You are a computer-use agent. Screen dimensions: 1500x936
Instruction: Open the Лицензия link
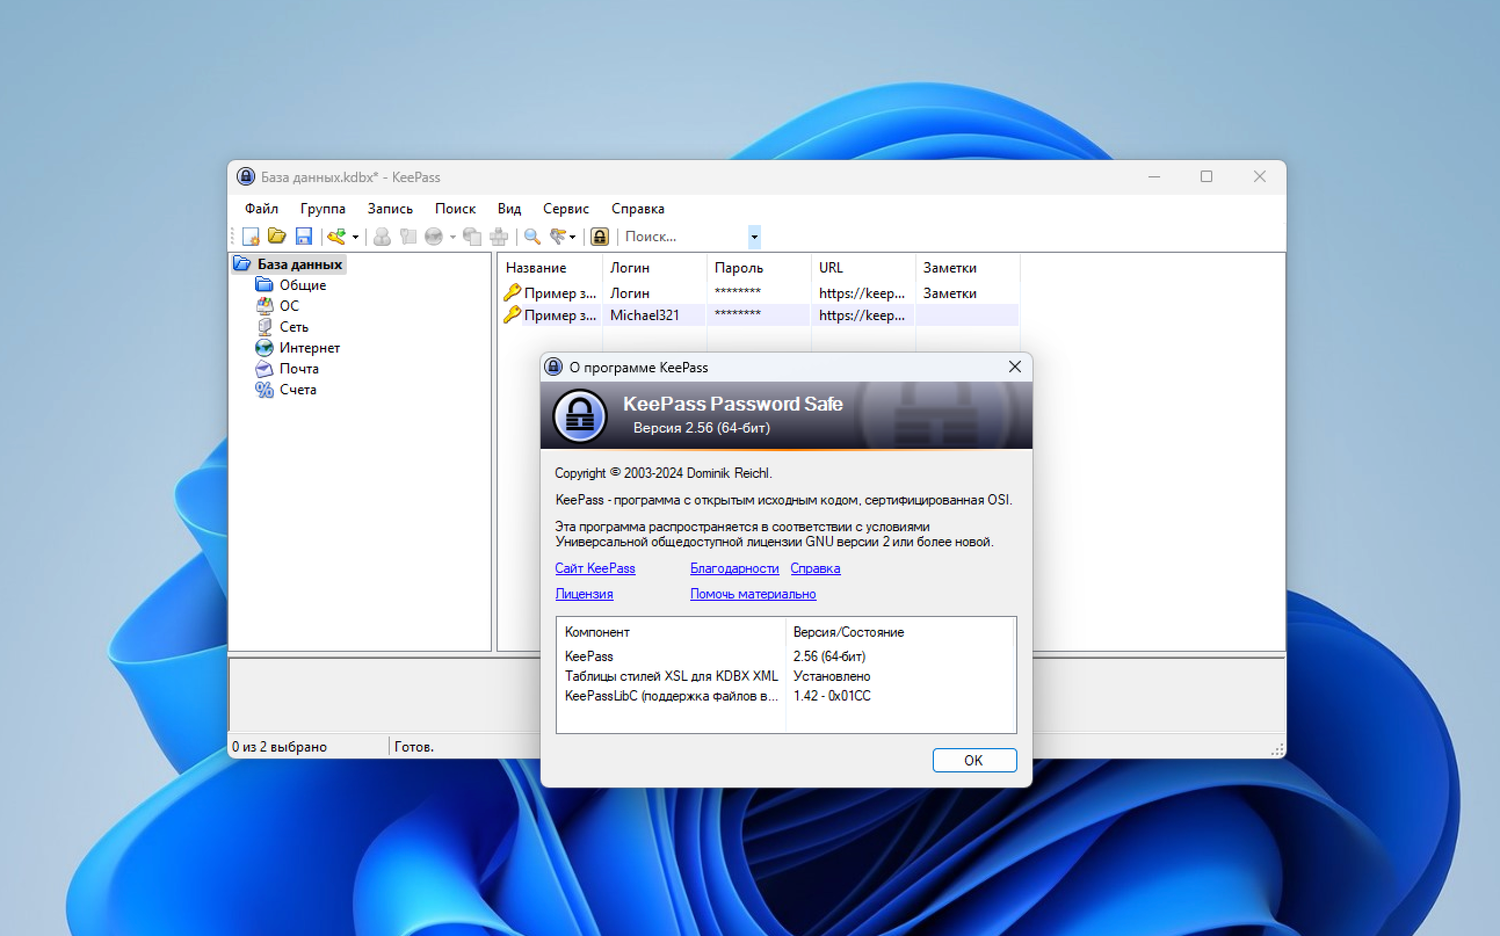point(584,594)
